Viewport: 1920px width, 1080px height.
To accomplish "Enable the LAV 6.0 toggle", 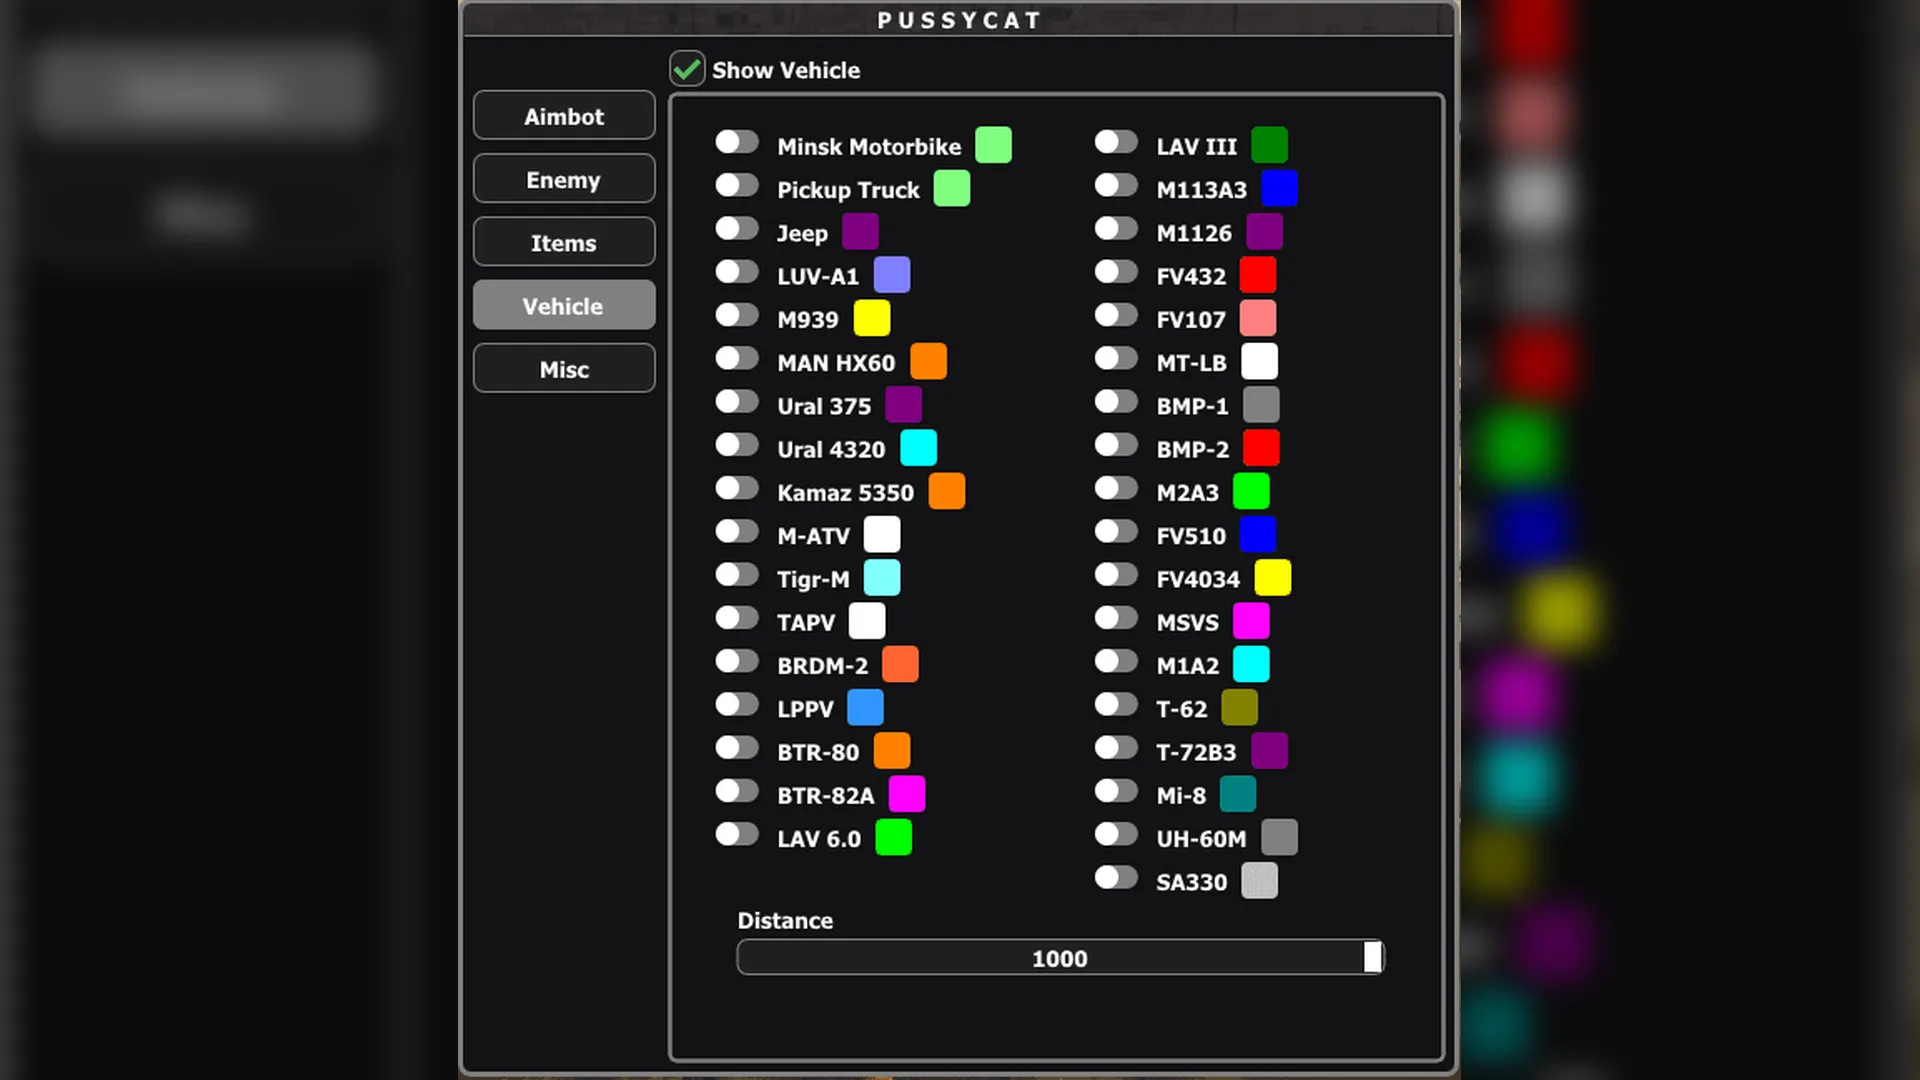I will pos(737,834).
